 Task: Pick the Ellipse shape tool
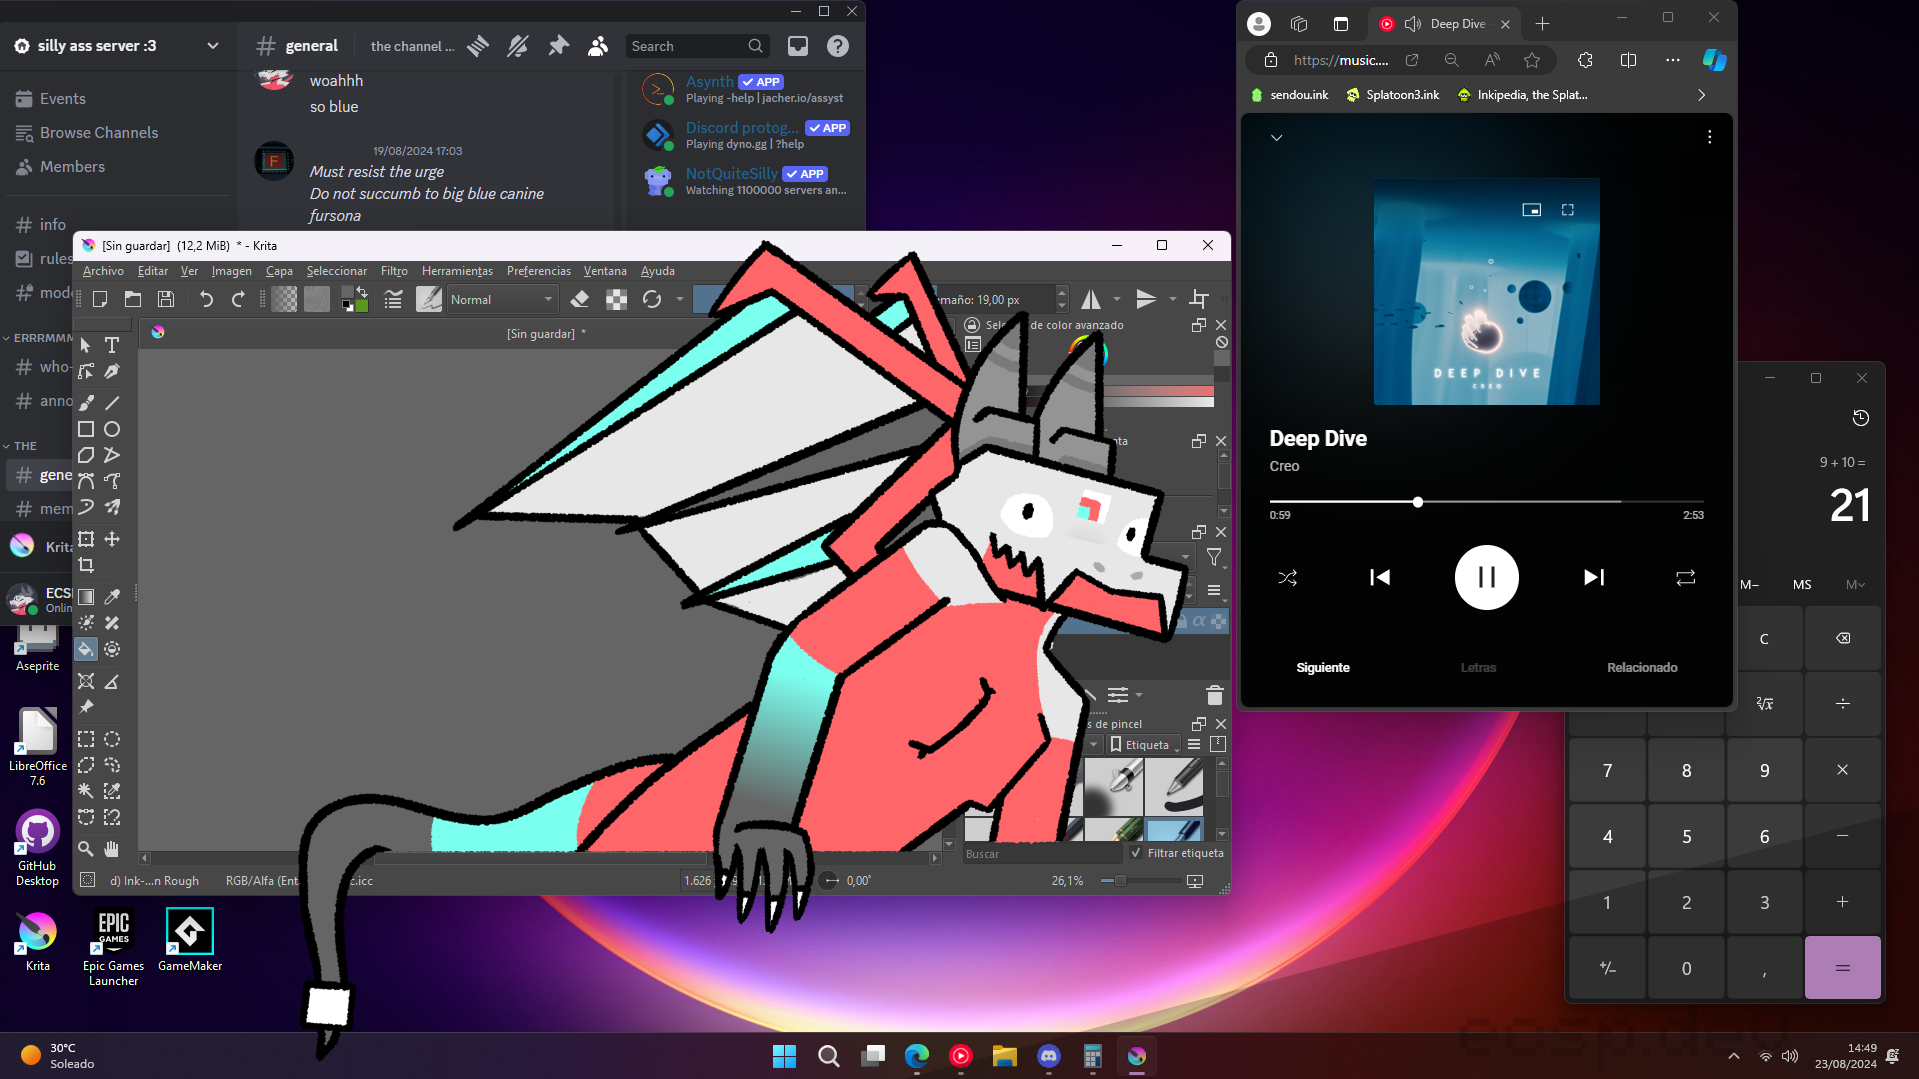click(112, 429)
